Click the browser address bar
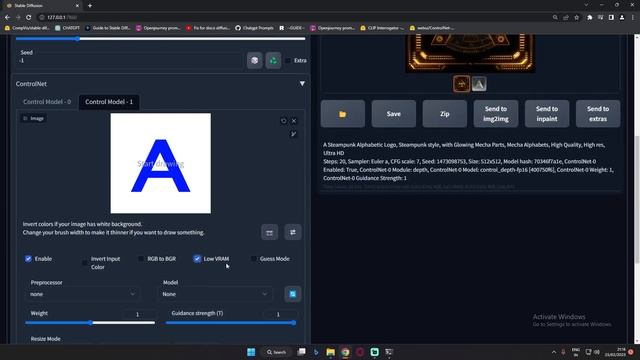The width and height of the screenshot is (640, 360). pos(294,18)
